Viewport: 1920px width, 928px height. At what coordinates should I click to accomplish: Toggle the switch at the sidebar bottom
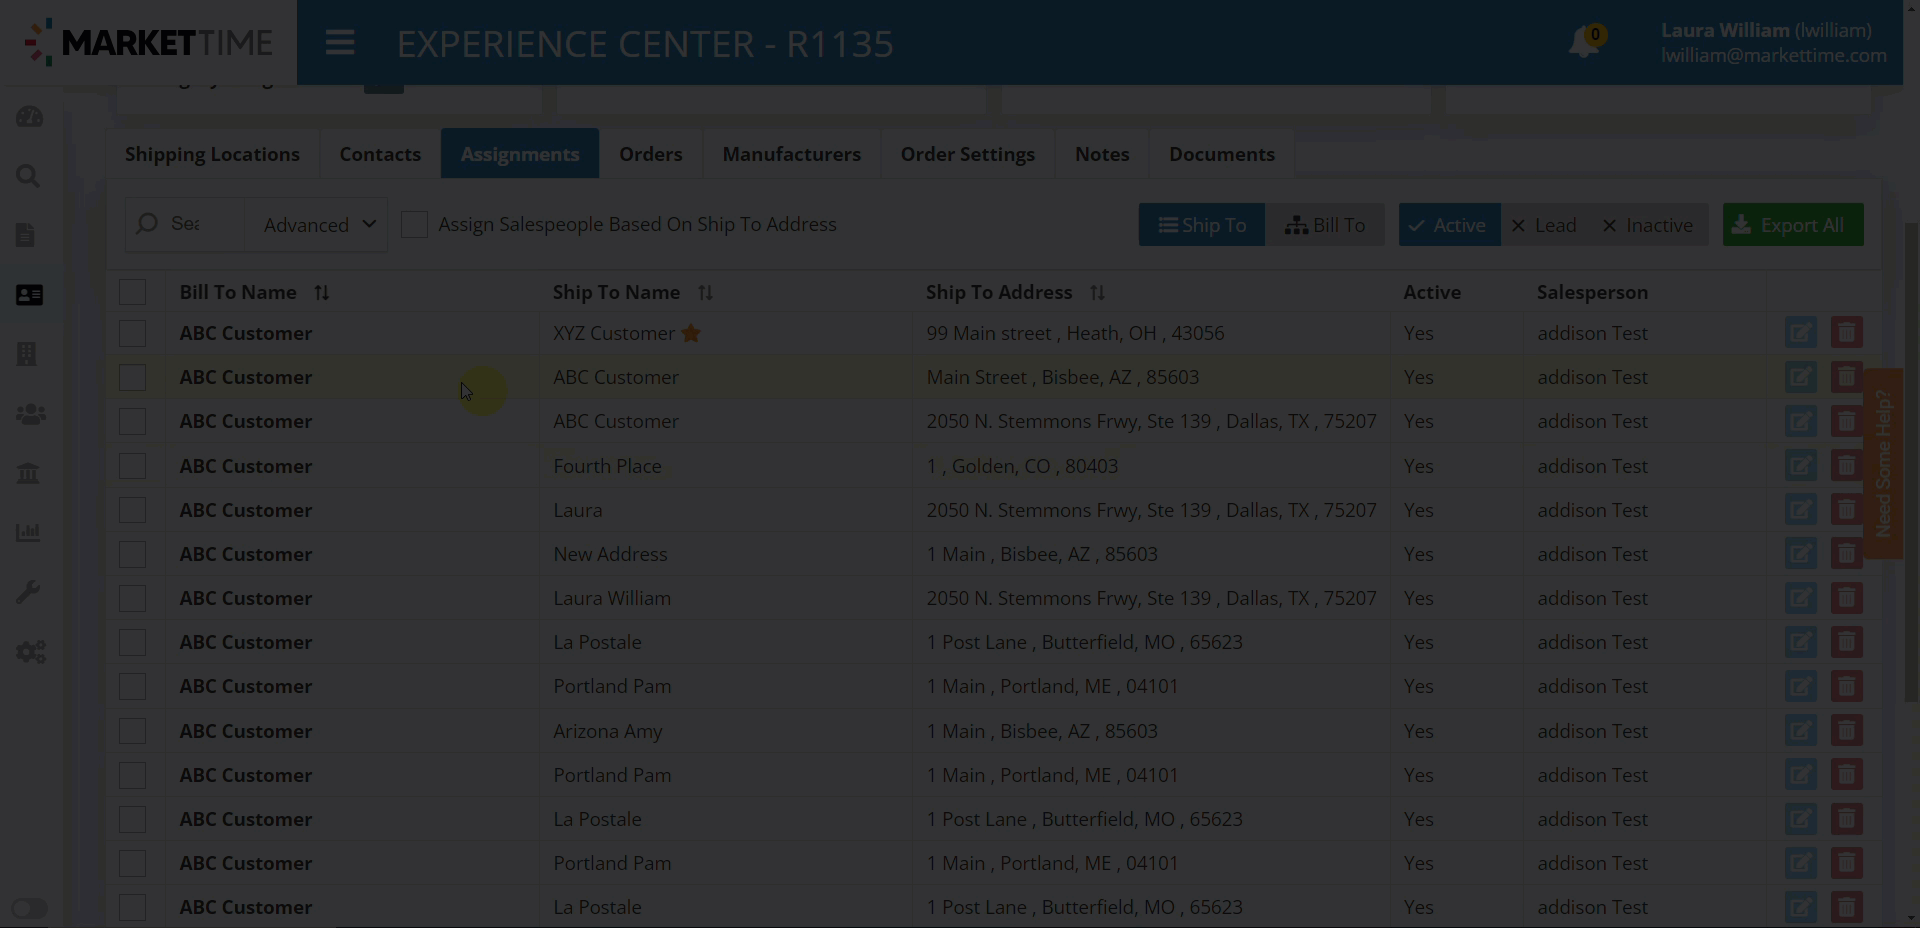click(x=29, y=908)
